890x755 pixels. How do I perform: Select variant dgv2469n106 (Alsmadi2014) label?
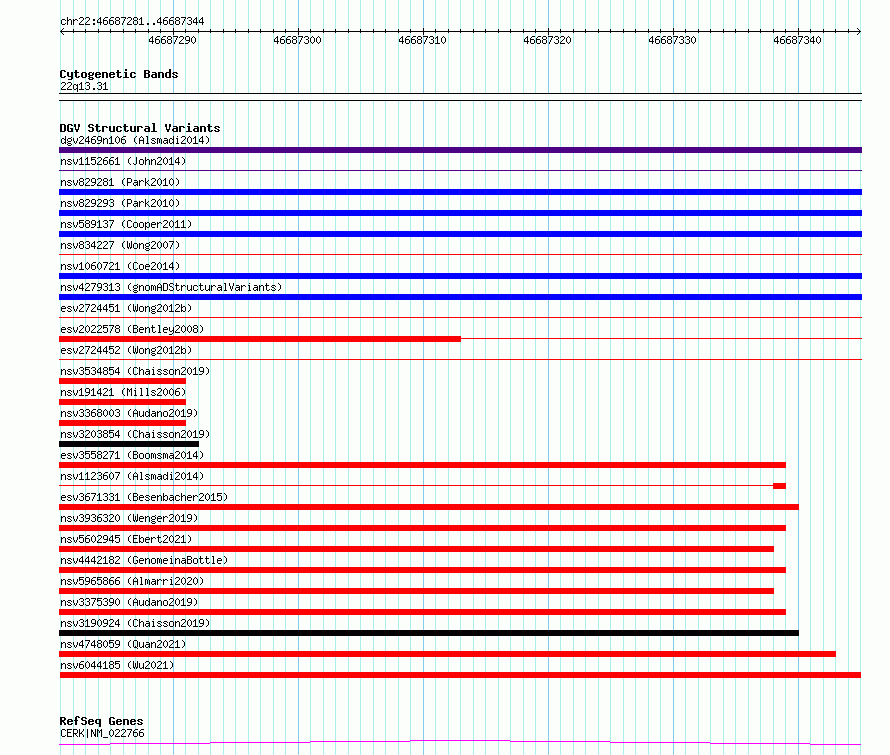click(x=135, y=140)
